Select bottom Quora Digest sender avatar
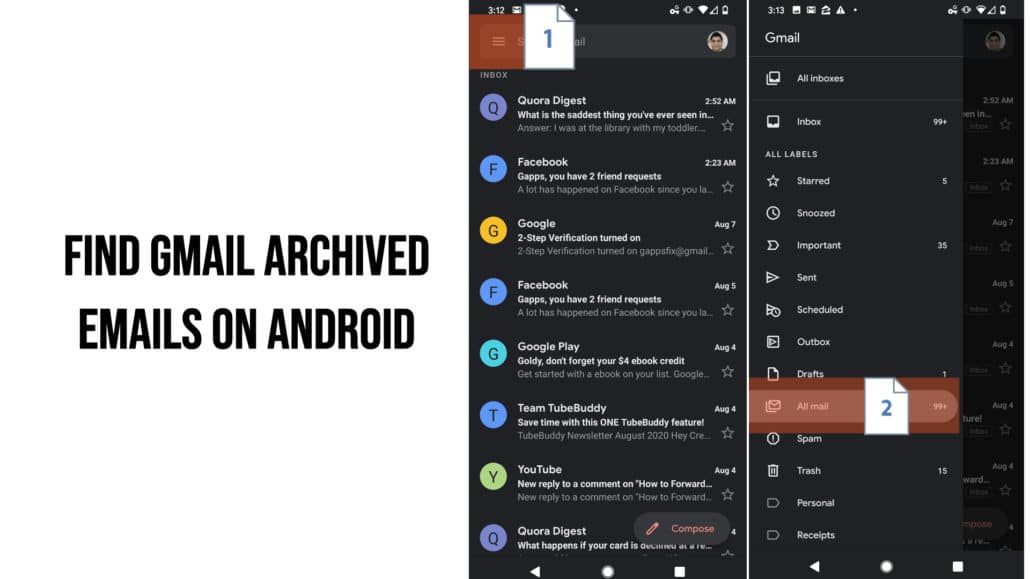 coord(493,538)
